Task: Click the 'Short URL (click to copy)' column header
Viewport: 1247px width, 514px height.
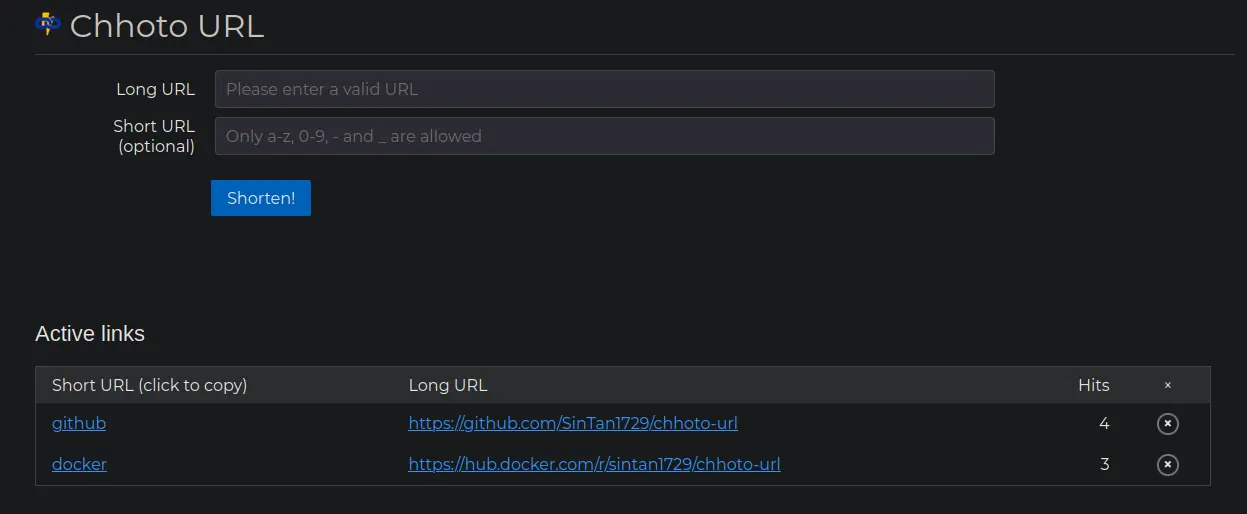Action: (149, 385)
